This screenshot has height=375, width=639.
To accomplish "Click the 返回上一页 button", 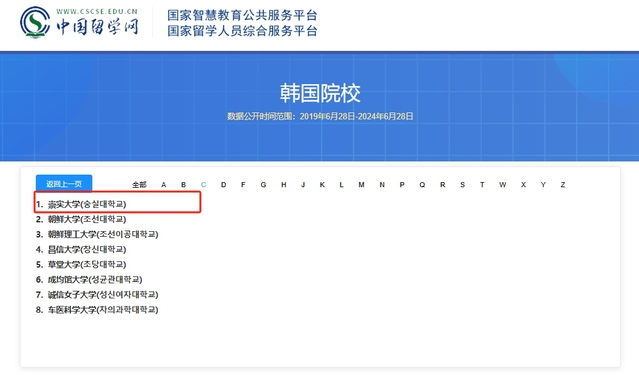I will pyautogui.click(x=64, y=183).
